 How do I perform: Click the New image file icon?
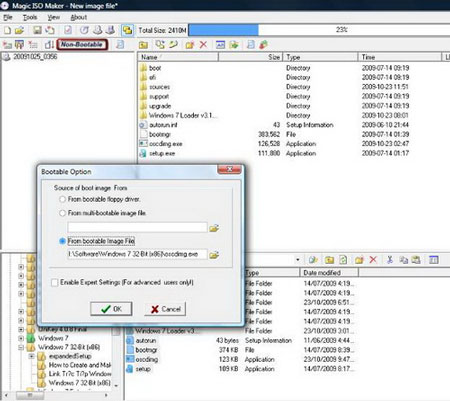pos(8,30)
